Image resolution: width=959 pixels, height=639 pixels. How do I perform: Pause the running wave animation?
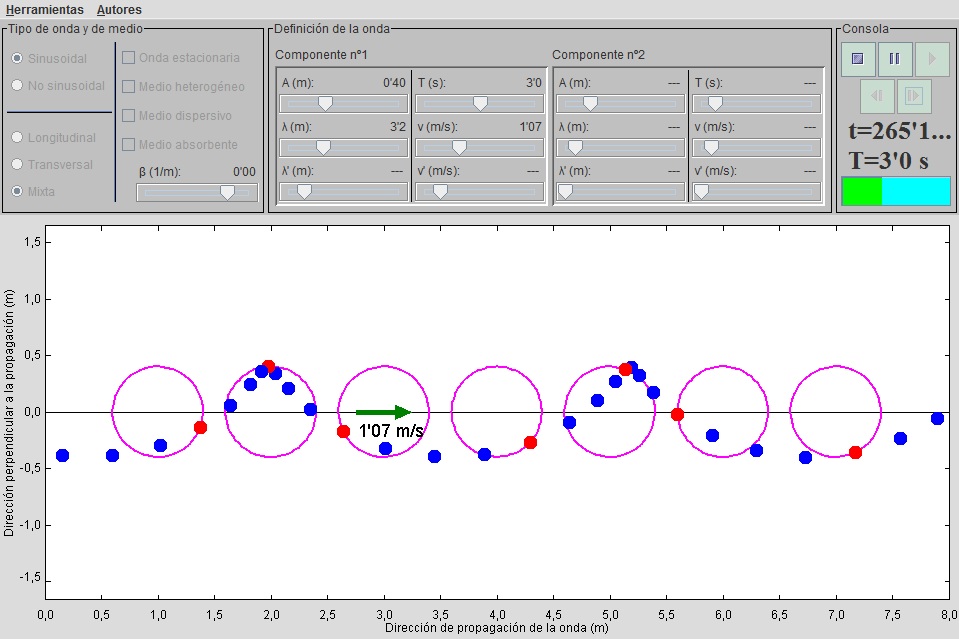tap(894, 59)
